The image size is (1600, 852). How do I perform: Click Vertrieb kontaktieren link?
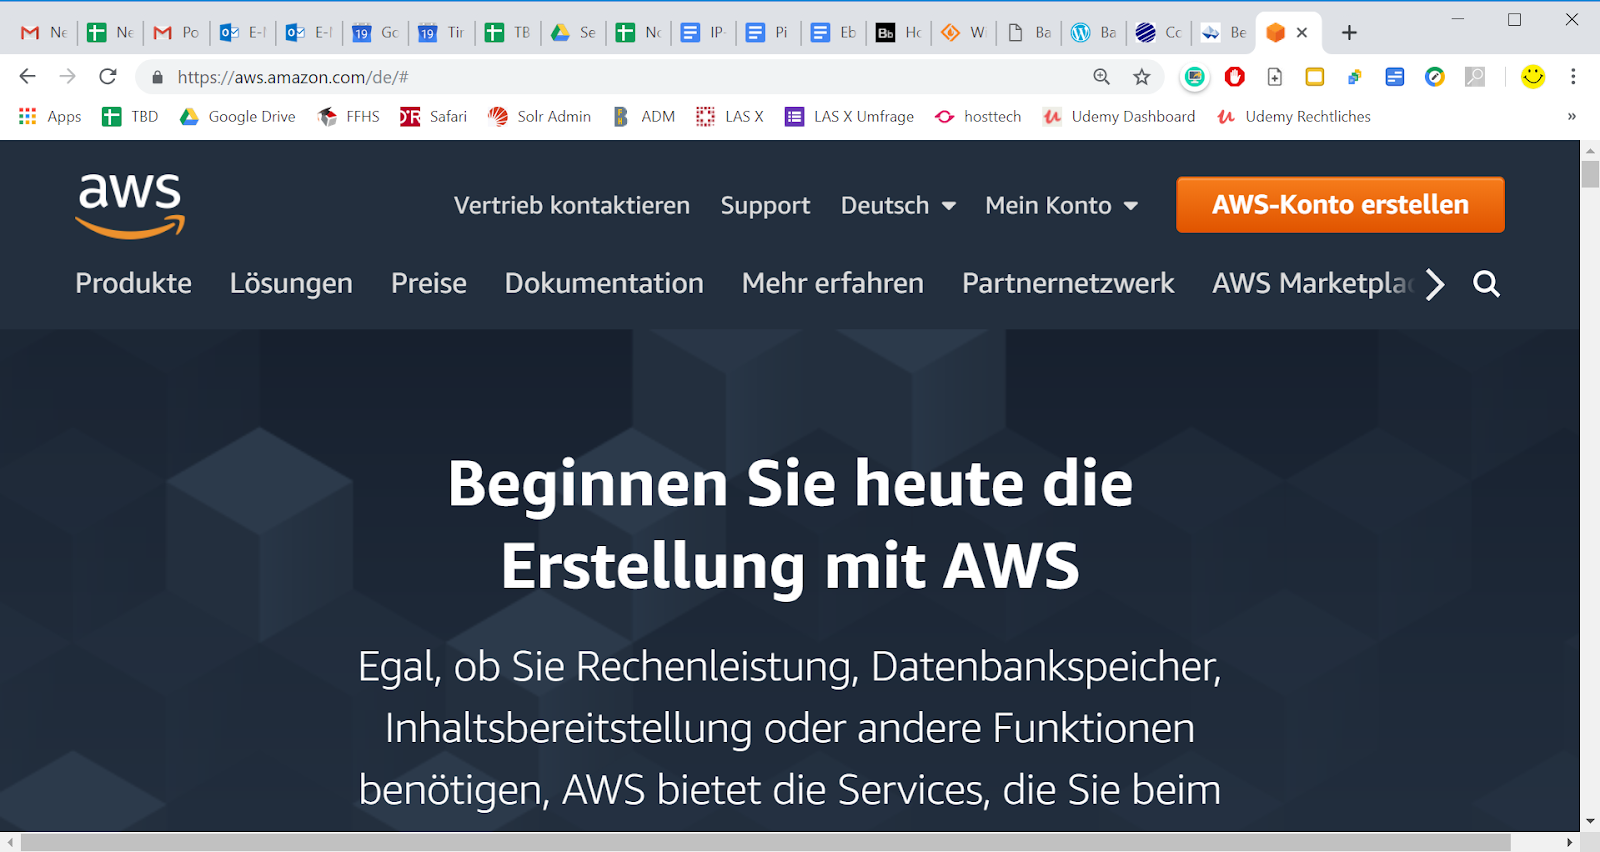572,205
